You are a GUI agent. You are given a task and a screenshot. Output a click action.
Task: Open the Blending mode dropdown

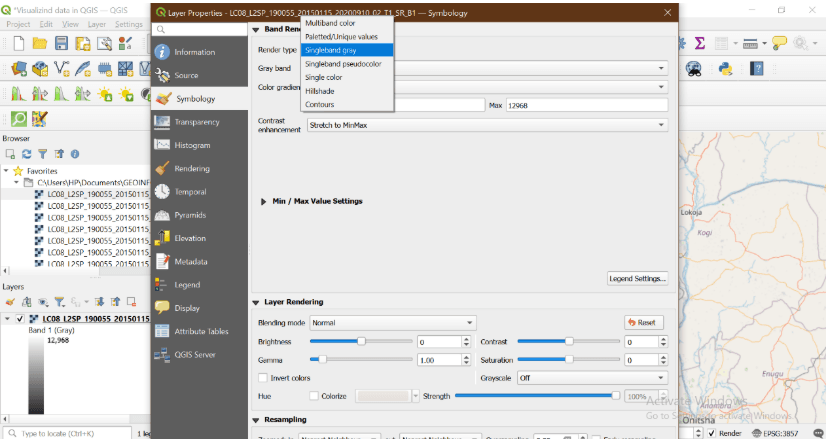tap(391, 323)
